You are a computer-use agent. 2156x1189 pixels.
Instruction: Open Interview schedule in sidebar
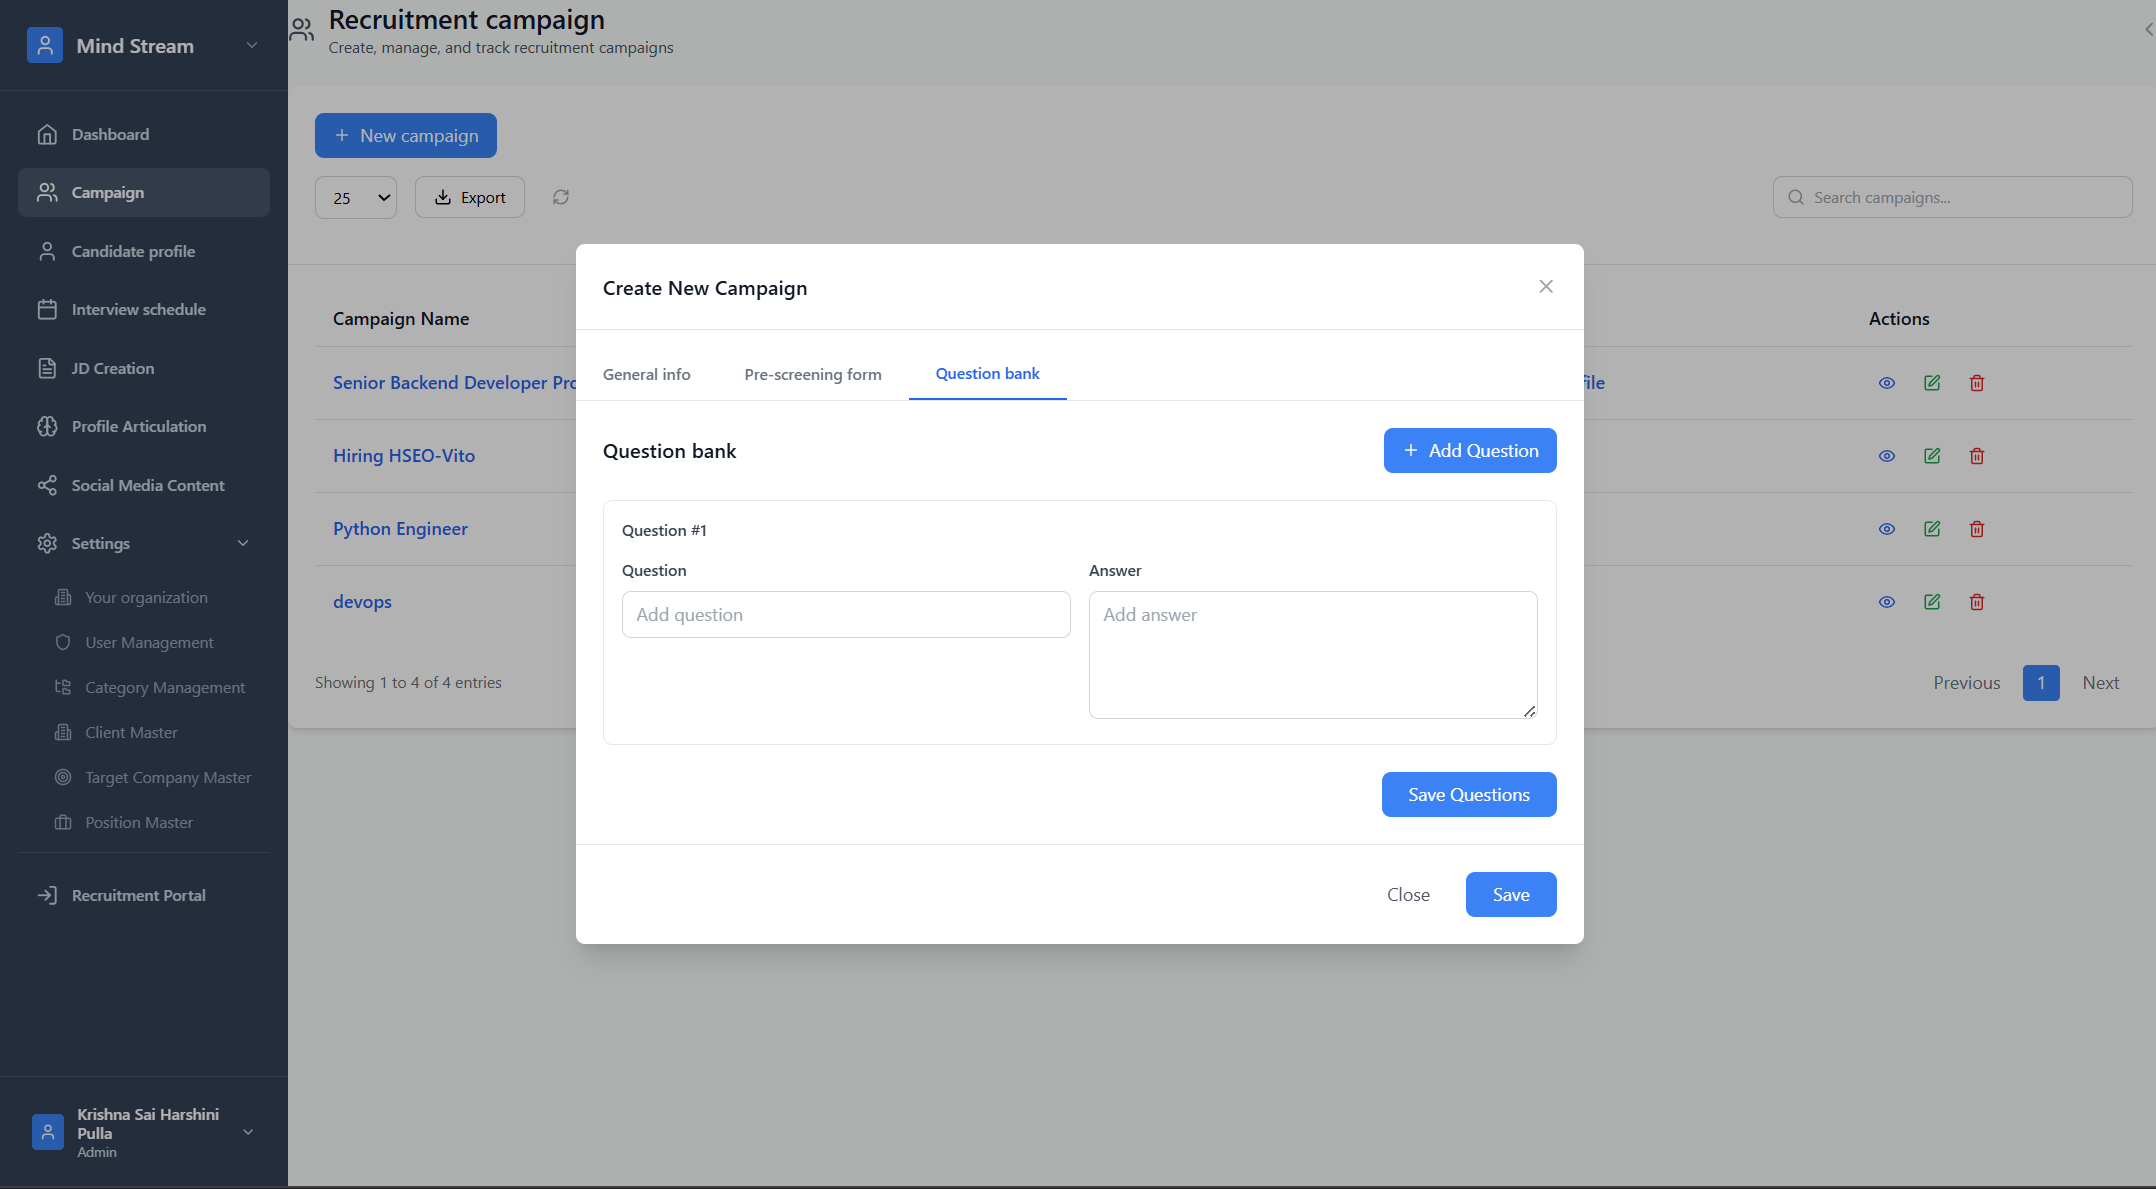(x=138, y=309)
